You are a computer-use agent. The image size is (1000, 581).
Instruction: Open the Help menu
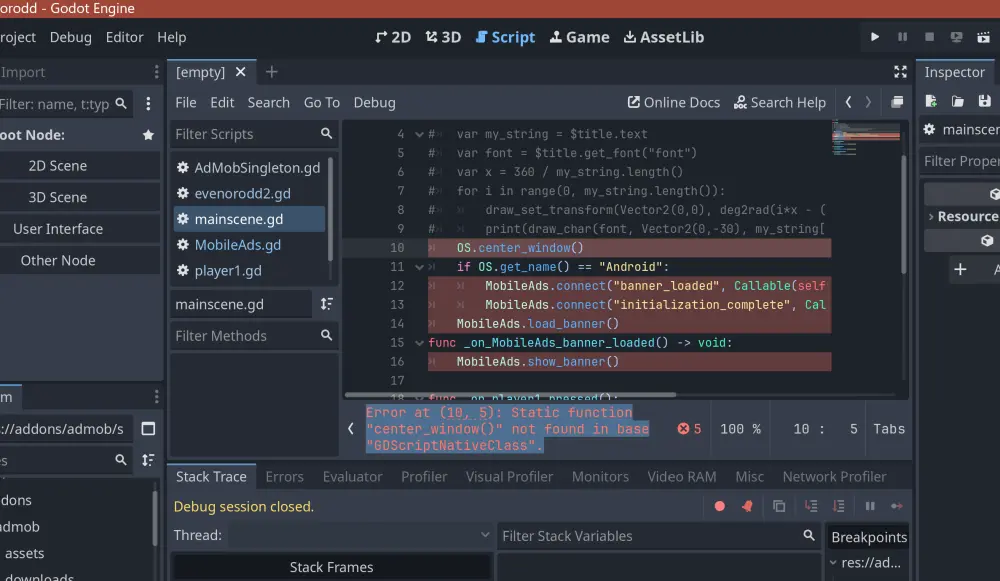pyautogui.click(x=172, y=37)
